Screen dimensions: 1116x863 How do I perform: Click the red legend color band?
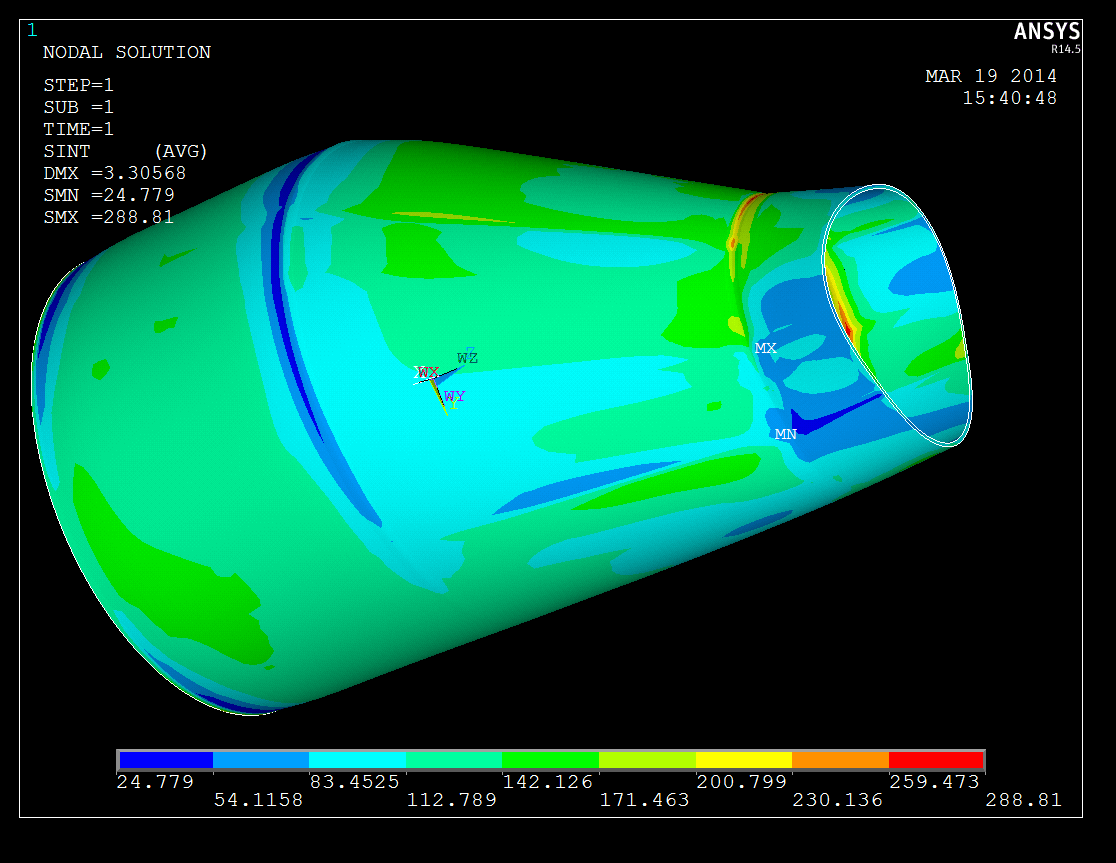pos(936,760)
